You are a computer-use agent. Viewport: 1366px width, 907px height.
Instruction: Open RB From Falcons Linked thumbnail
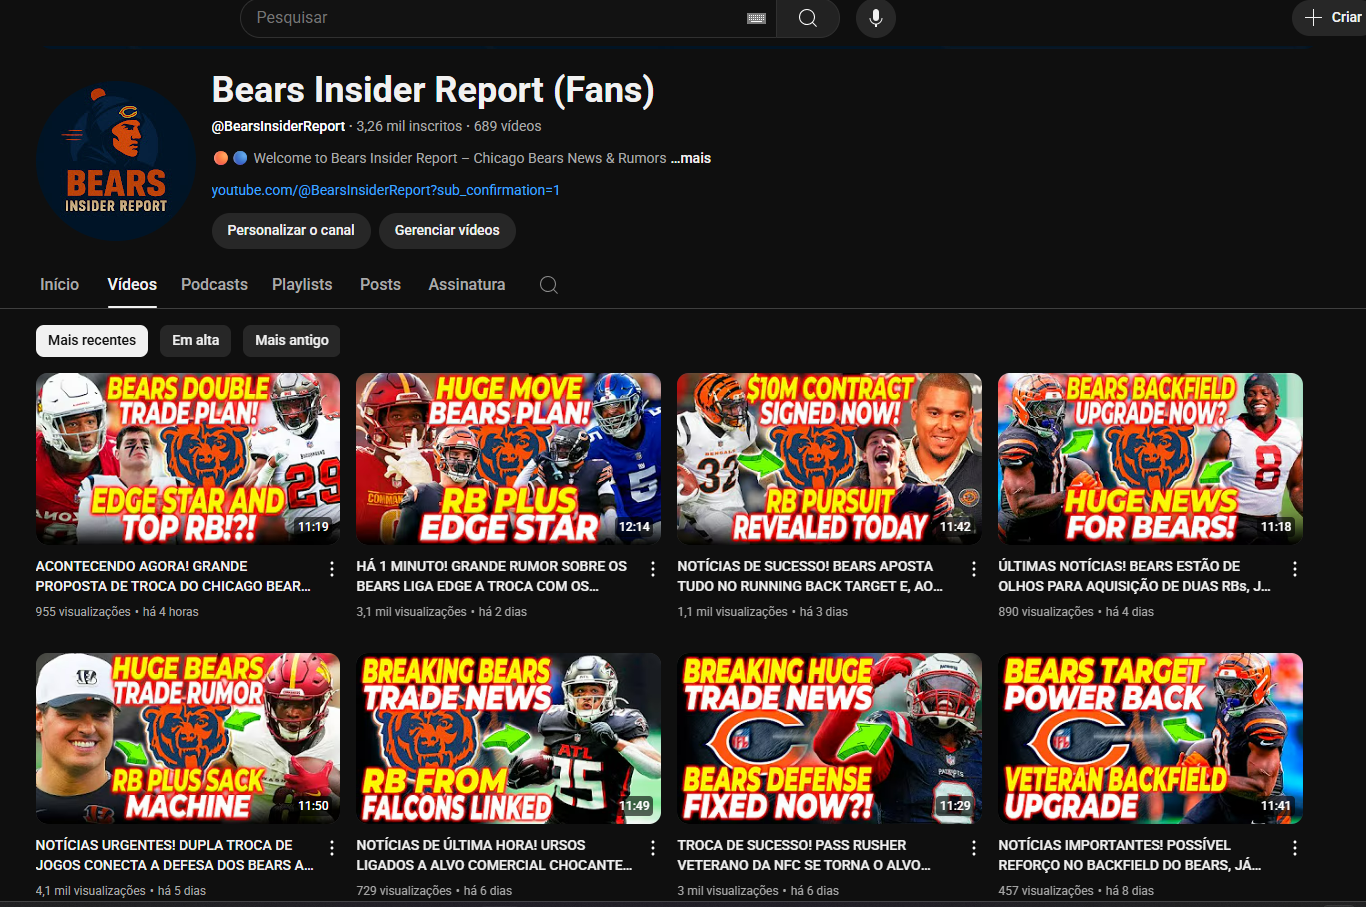point(509,739)
